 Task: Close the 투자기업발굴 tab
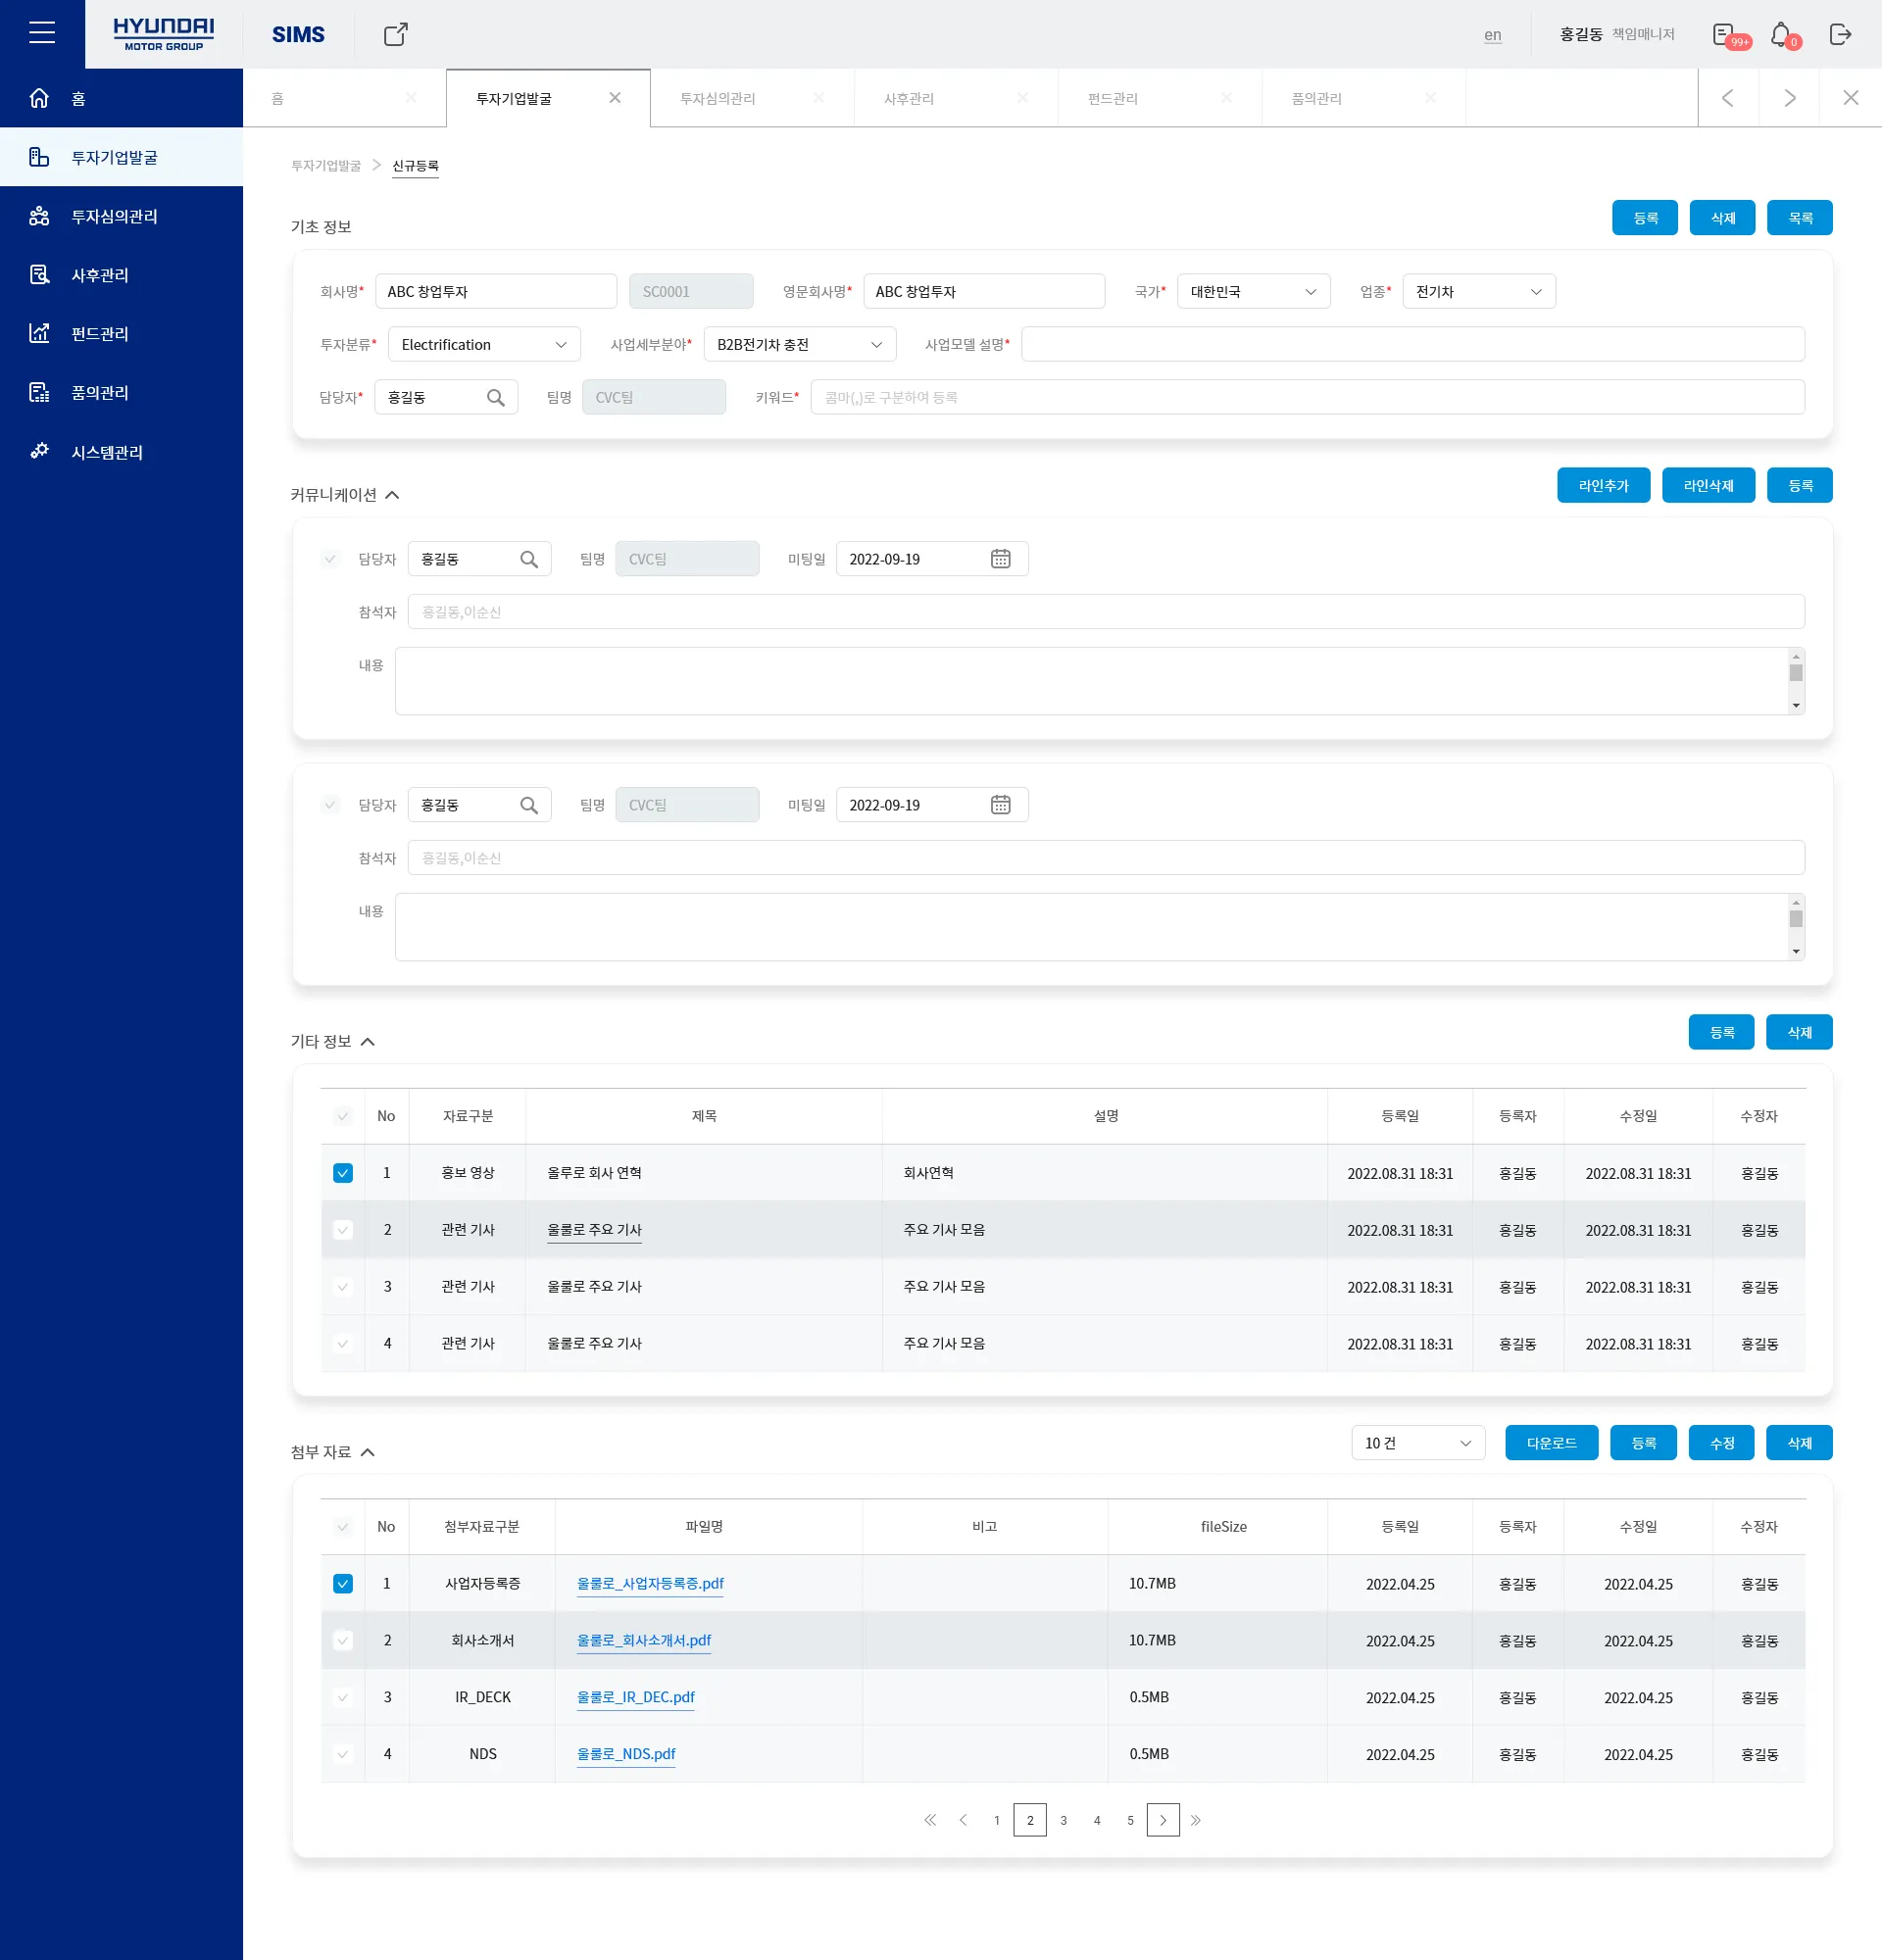pos(614,98)
